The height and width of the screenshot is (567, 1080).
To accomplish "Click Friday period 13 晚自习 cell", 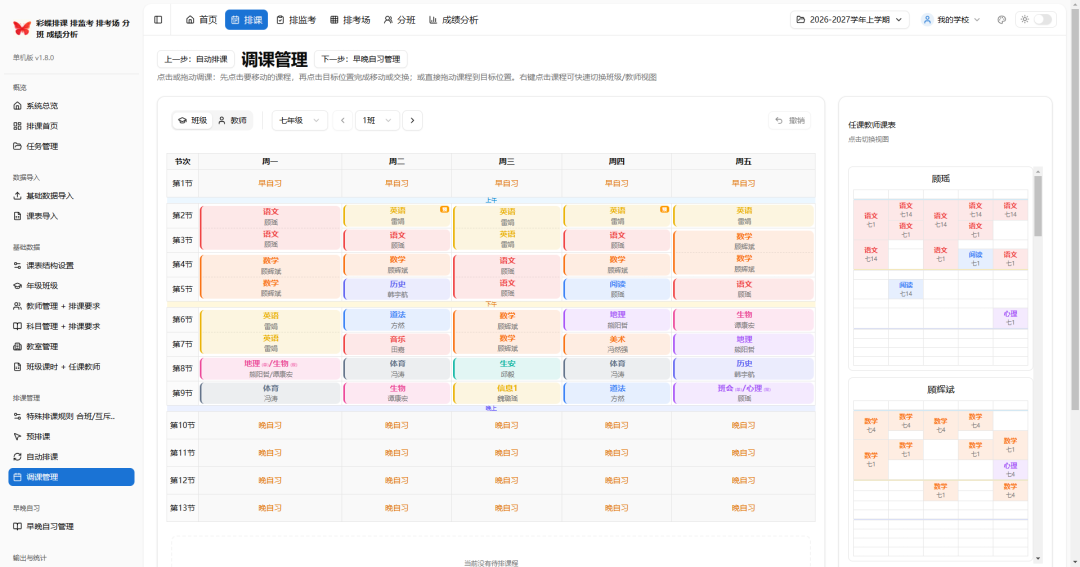I will 743,508.
